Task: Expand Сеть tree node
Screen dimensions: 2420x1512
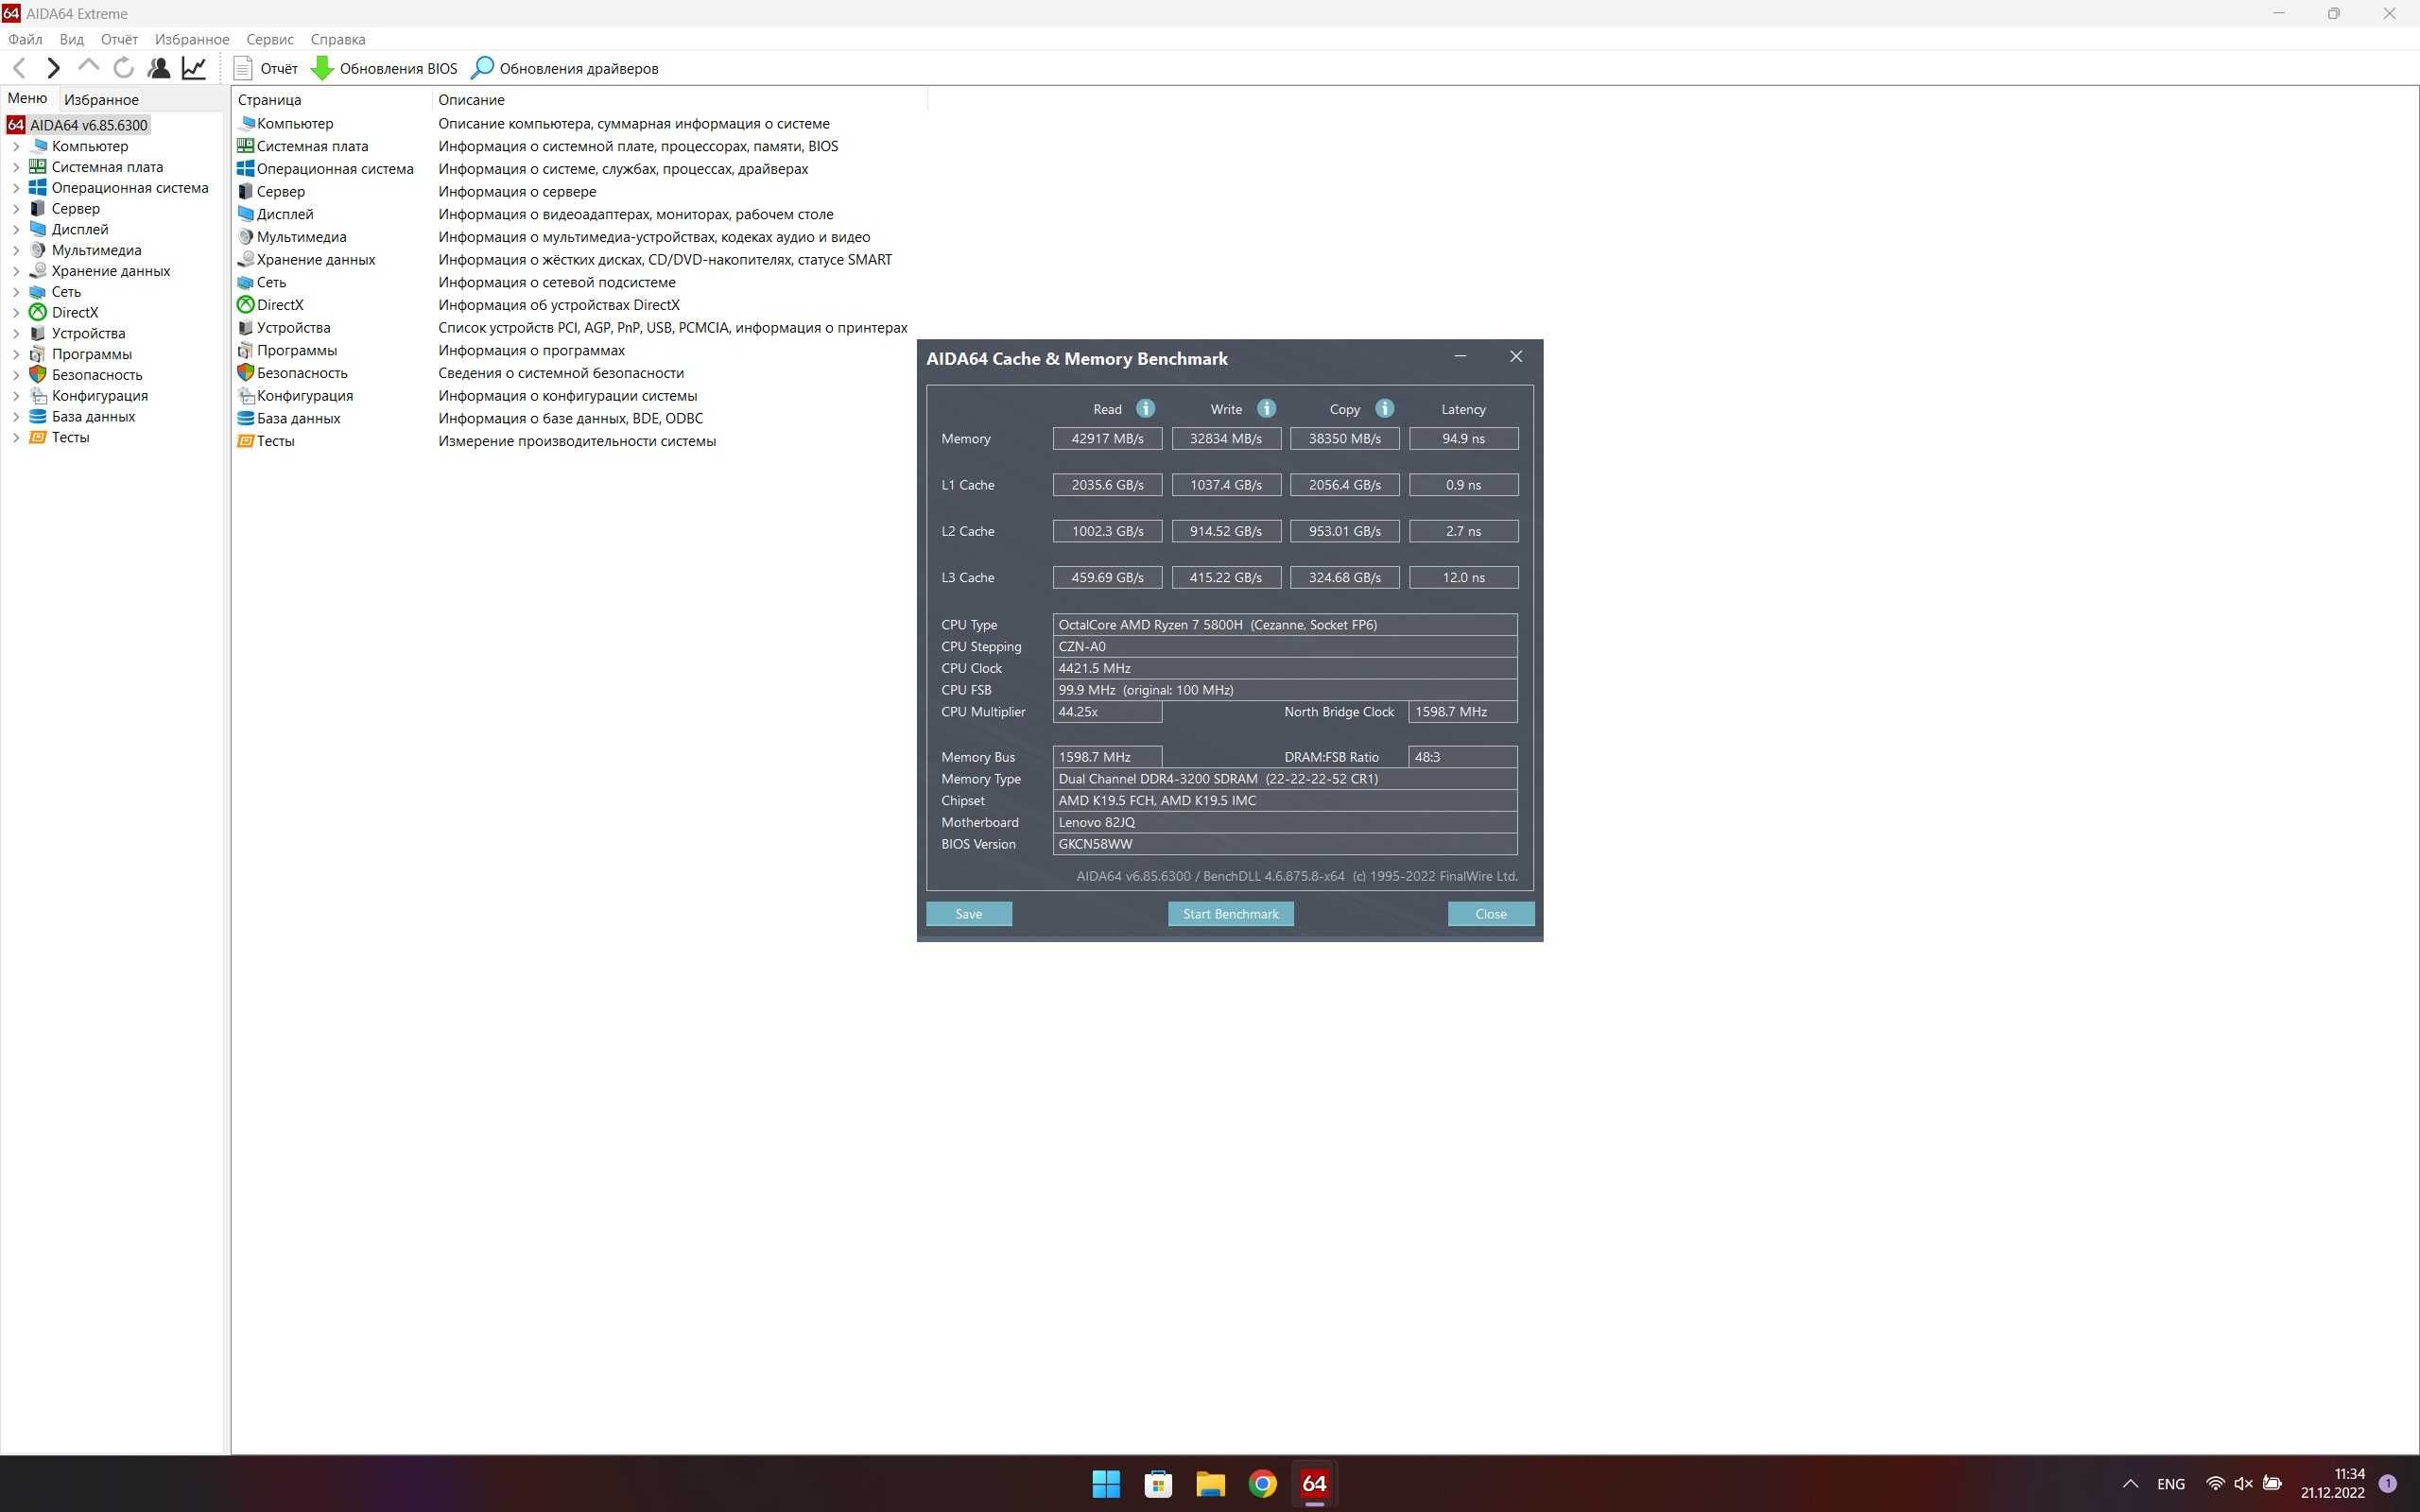Action: click(x=16, y=292)
